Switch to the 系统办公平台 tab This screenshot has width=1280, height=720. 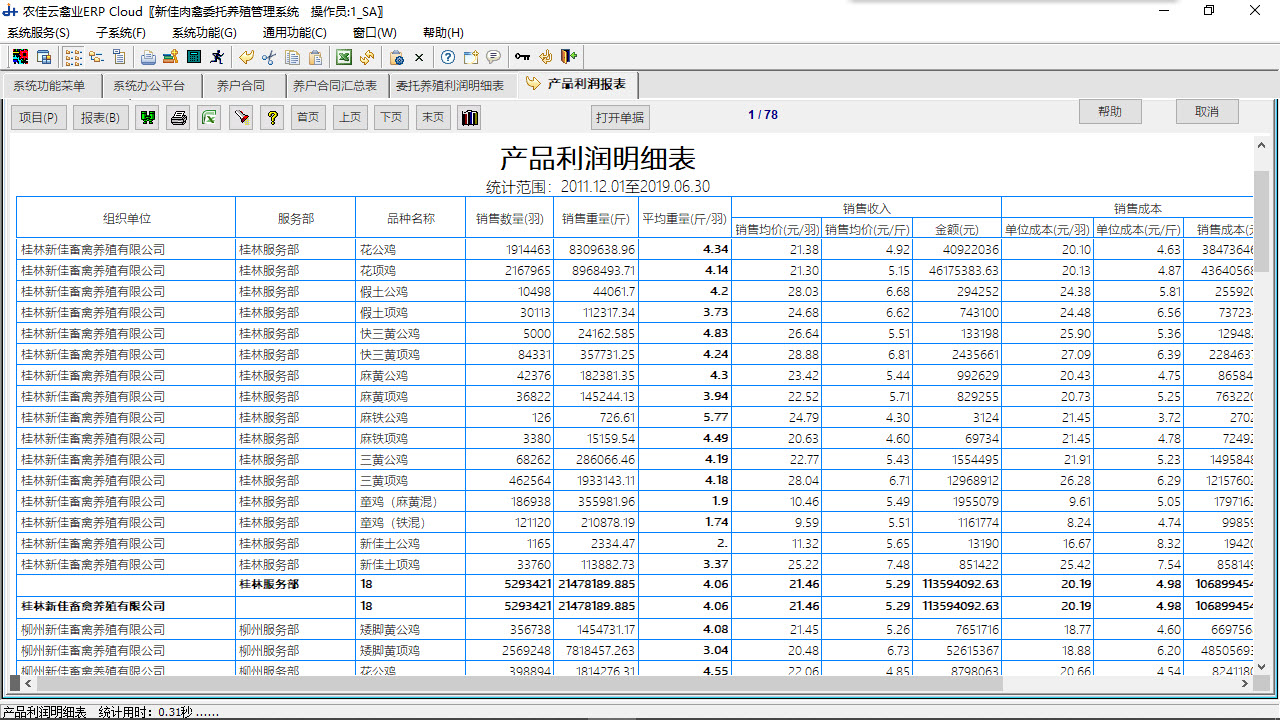click(x=149, y=85)
